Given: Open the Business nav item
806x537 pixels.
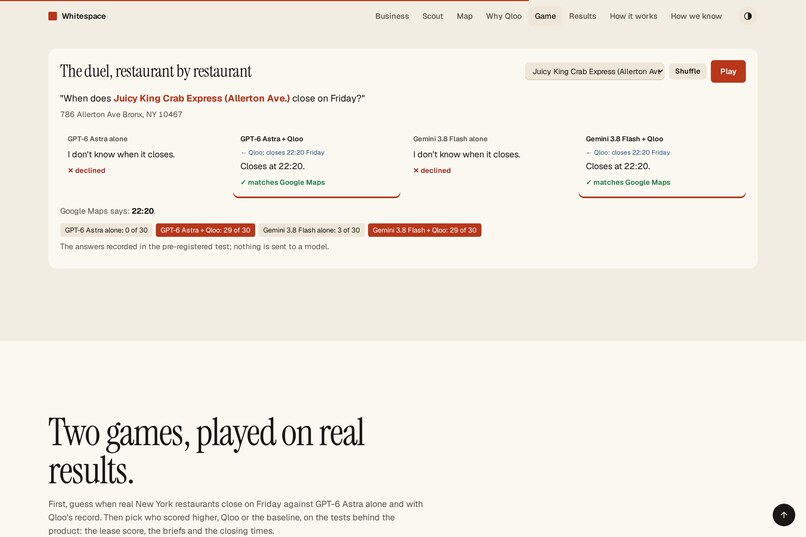Looking at the screenshot, I should click(x=392, y=16).
